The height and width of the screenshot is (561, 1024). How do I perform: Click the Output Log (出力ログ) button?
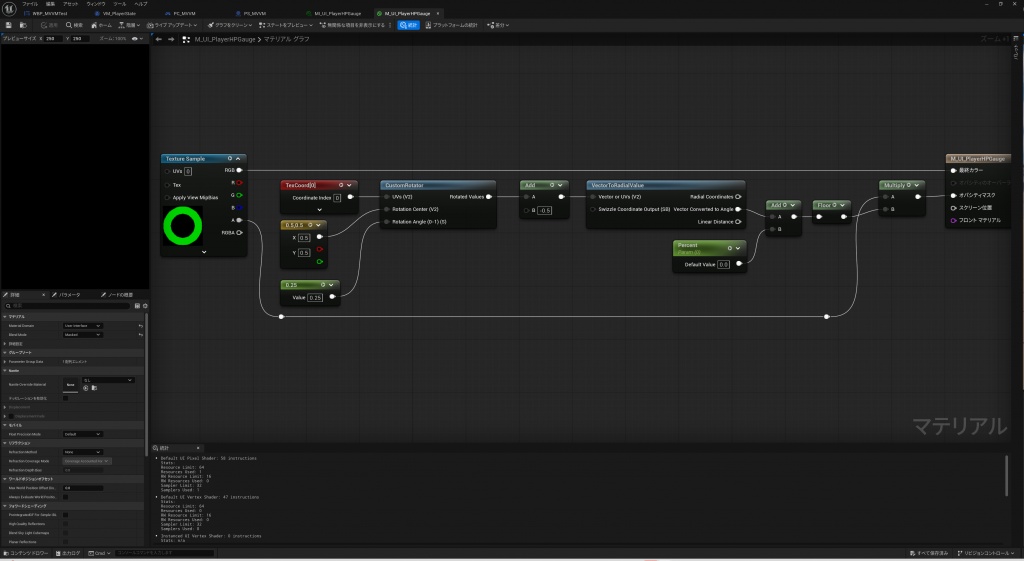tap(71, 553)
